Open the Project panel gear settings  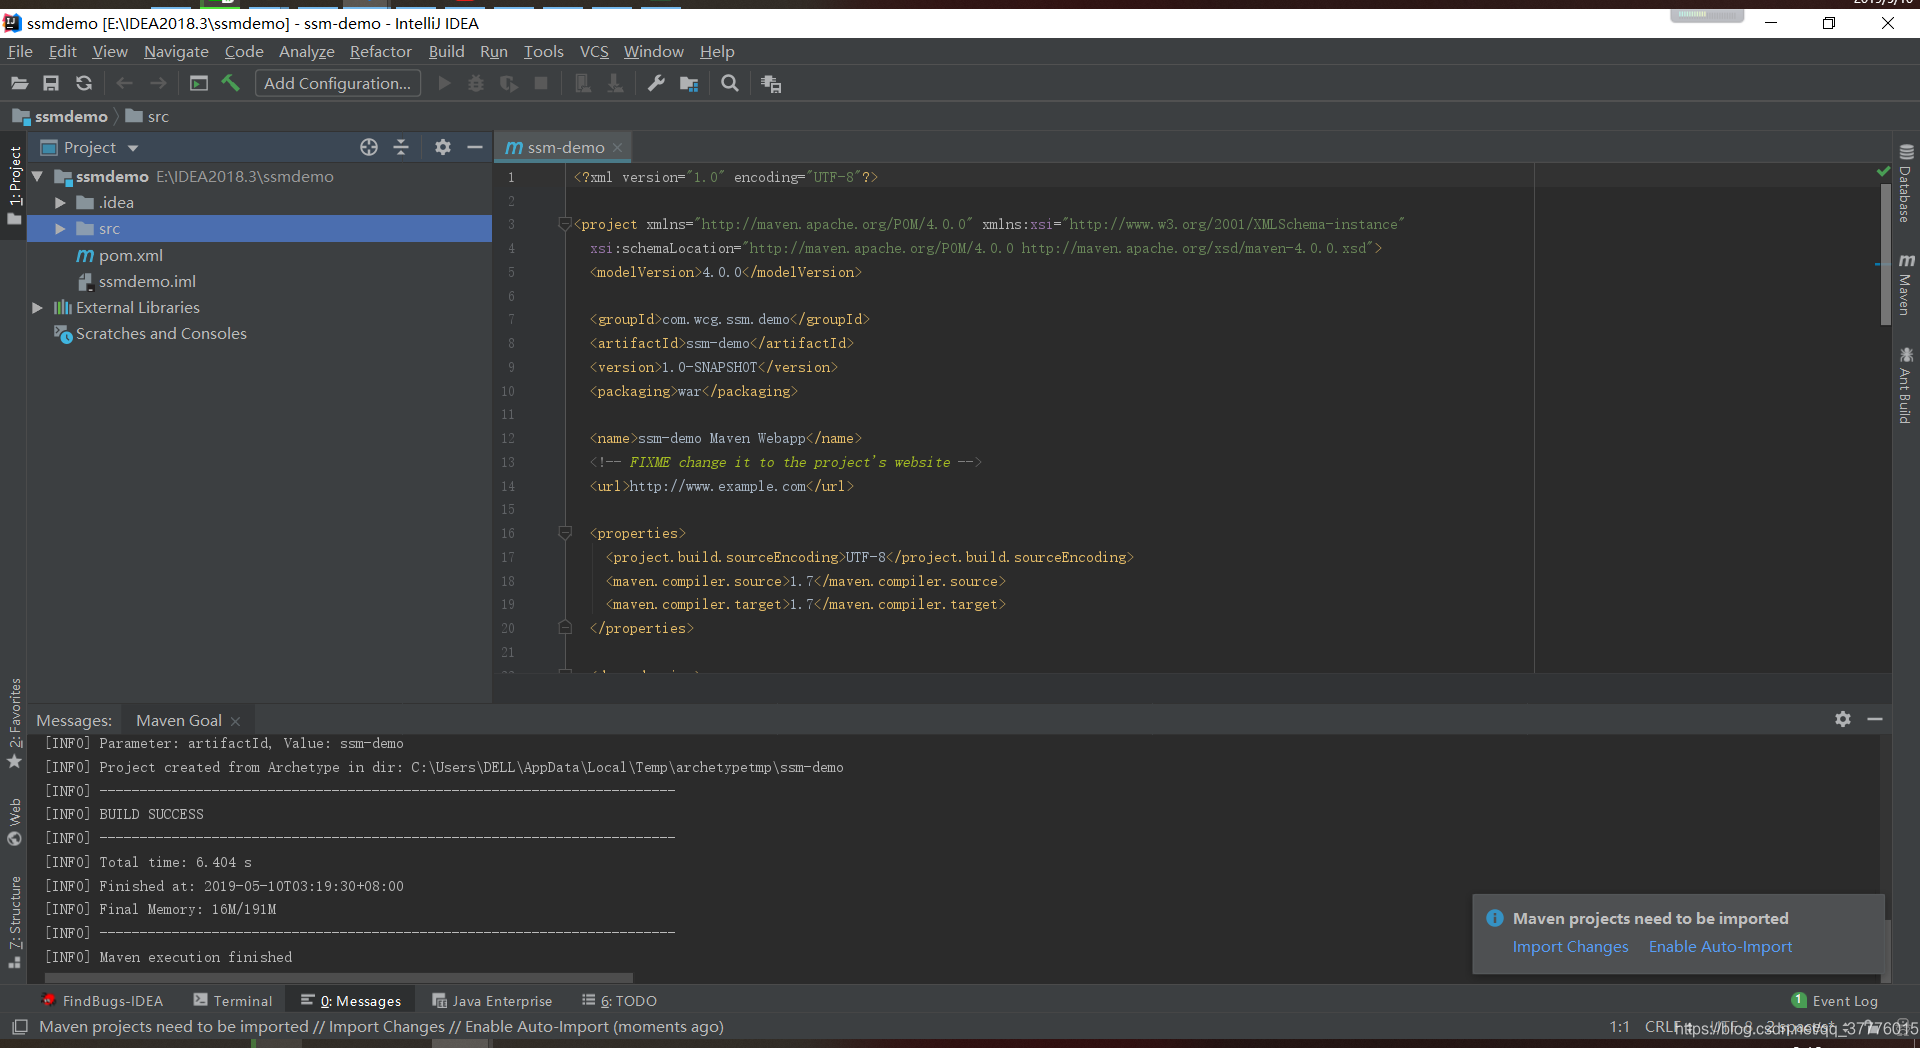coord(443,148)
